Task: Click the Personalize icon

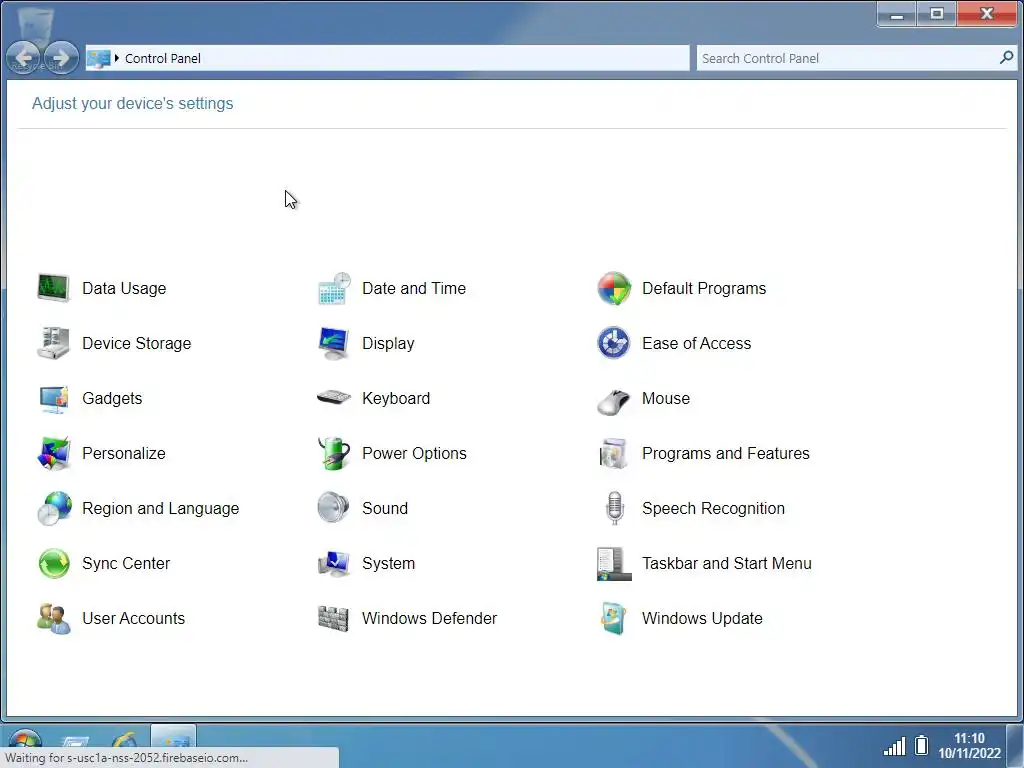Action: [54, 453]
